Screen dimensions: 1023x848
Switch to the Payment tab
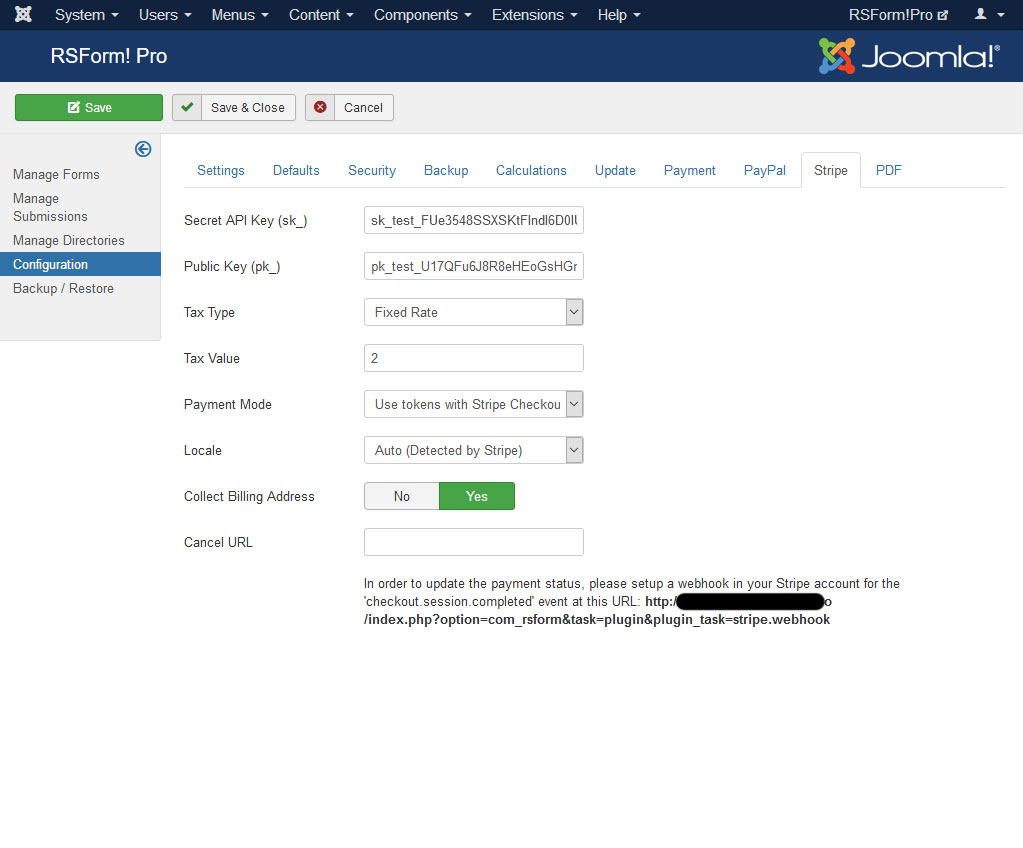(x=690, y=170)
